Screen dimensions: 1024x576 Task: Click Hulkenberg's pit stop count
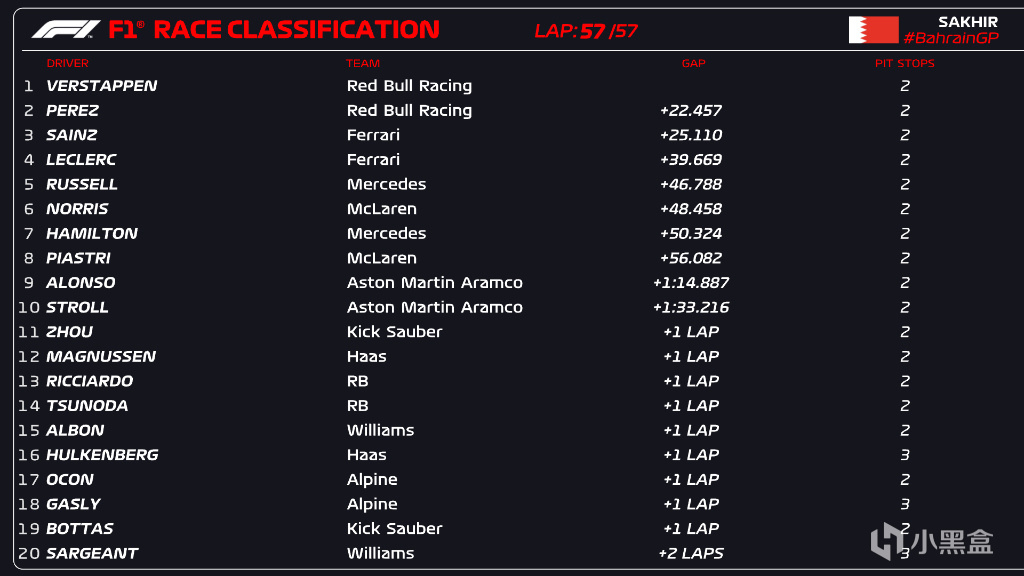[x=904, y=455]
